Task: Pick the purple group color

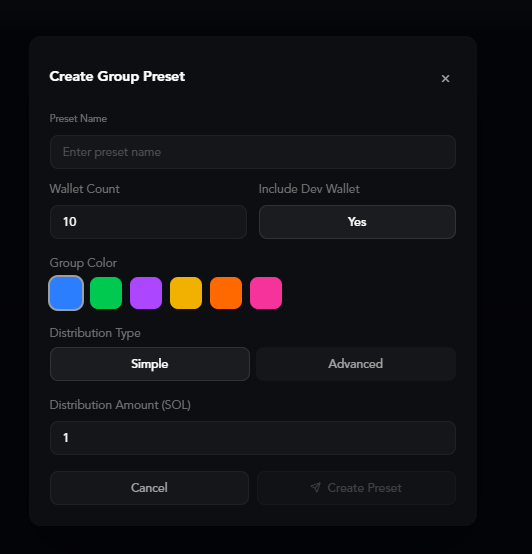Action: pyautogui.click(x=146, y=293)
